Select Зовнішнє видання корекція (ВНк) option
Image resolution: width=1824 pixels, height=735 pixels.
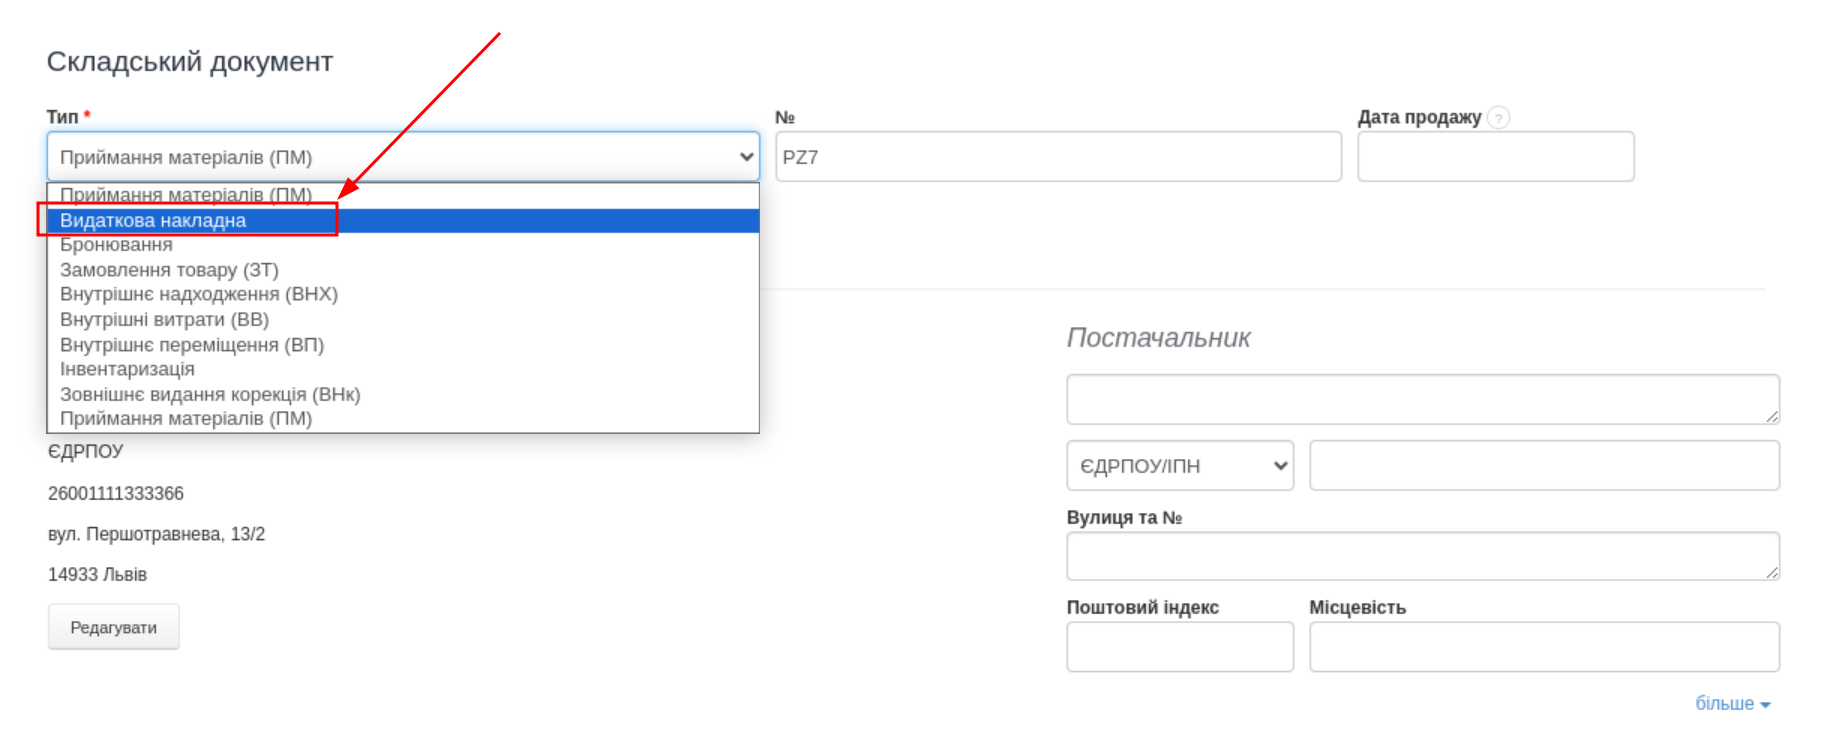click(x=210, y=394)
